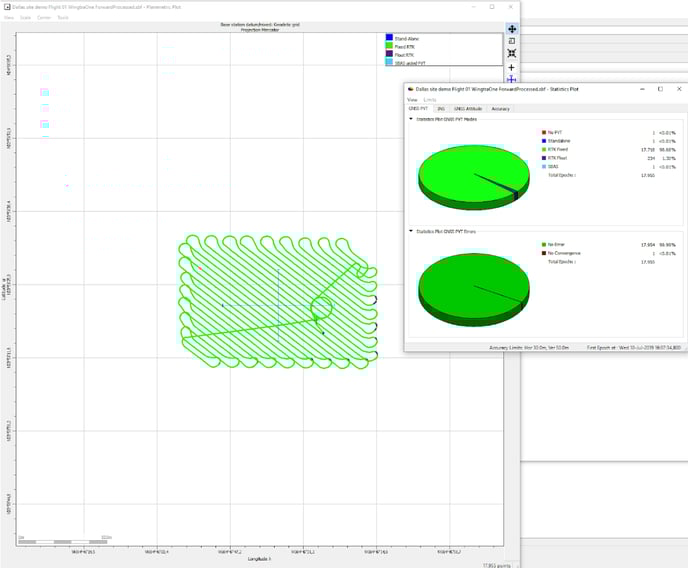Click the zoom window rectangle tool

[511, 41]
